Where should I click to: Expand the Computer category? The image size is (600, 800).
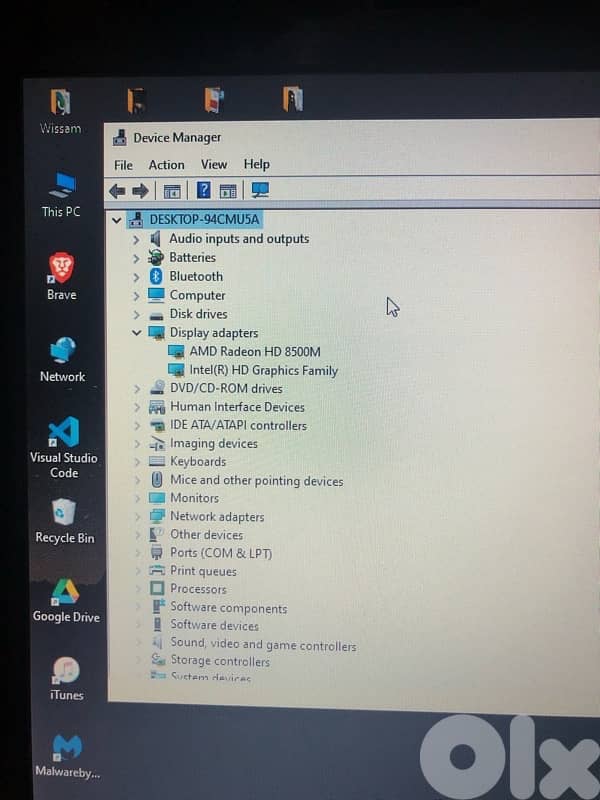tap(136, 296)
